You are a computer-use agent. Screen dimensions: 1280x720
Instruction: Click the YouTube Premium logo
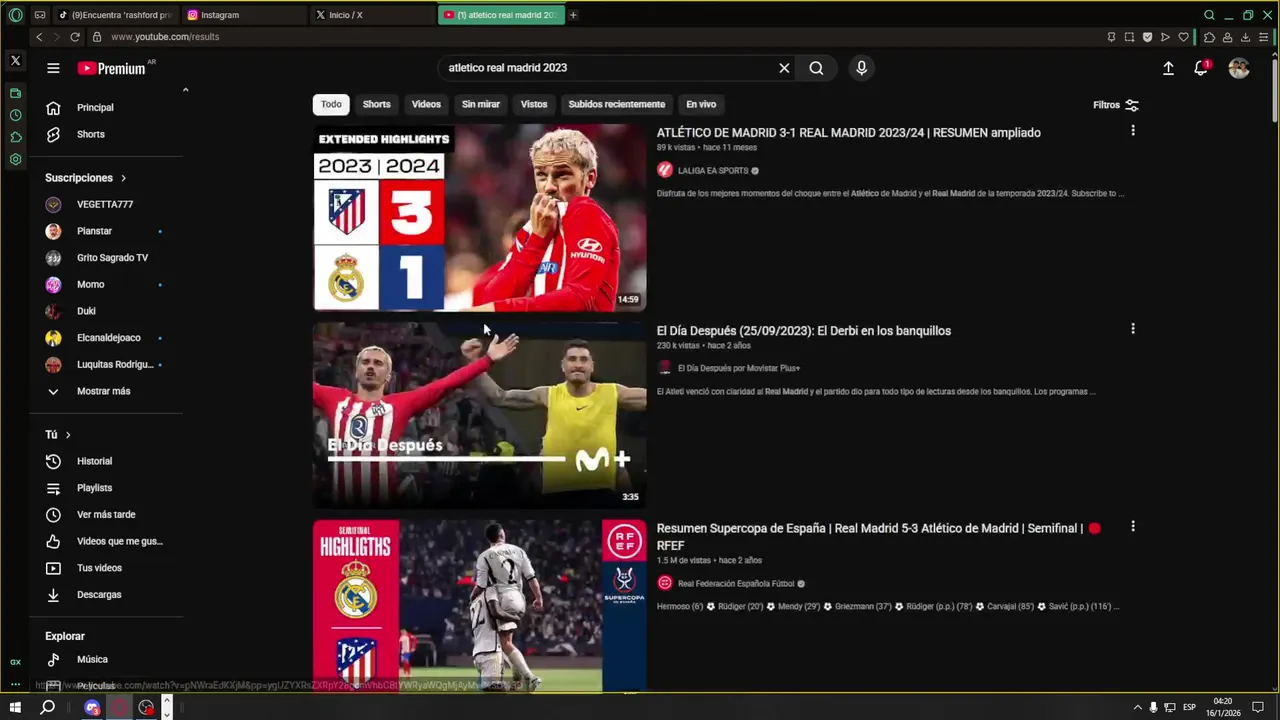pyautogui.click(x=112, y=68)
